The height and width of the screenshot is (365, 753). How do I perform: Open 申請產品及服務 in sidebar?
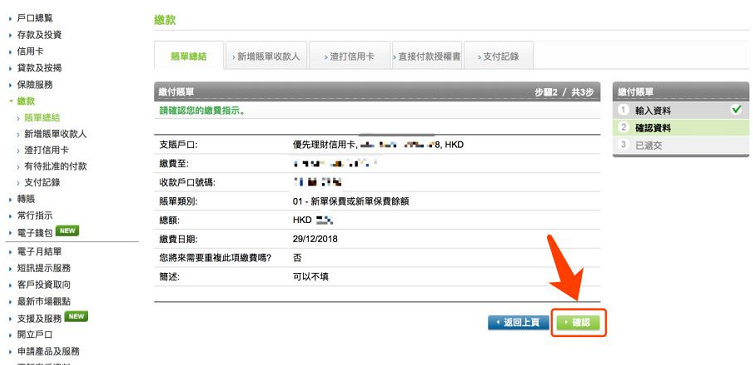coord(49,352)
